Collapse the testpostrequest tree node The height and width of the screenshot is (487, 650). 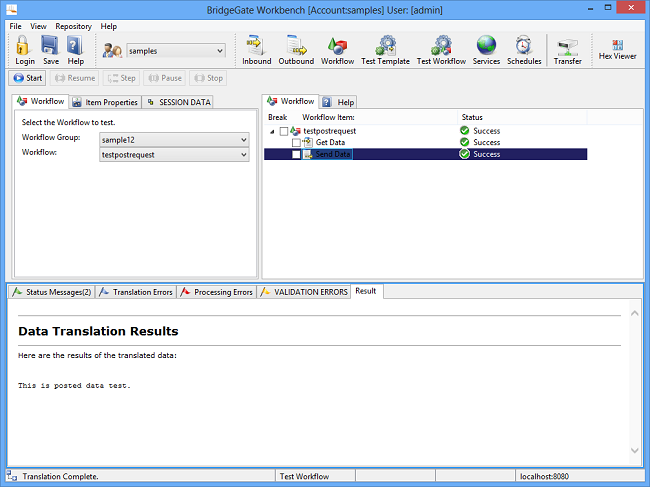coord(273,131)
